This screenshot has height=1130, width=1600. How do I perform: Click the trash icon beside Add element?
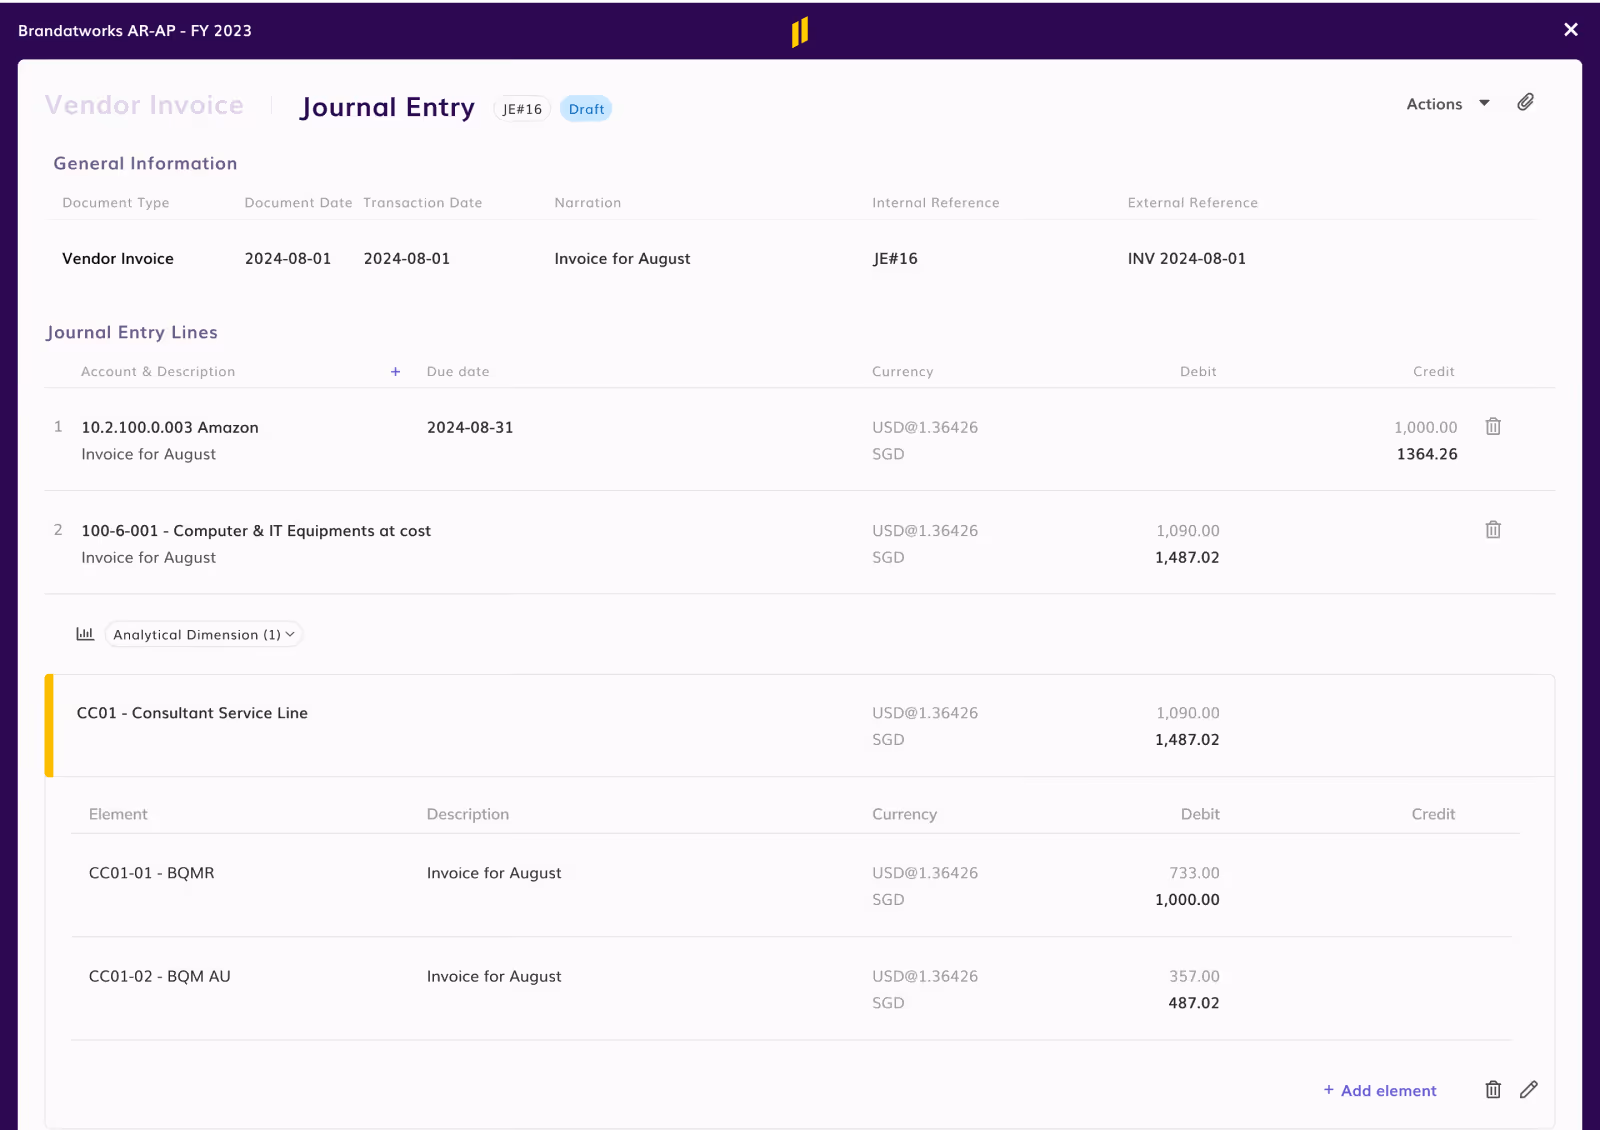(1493, 1090)
